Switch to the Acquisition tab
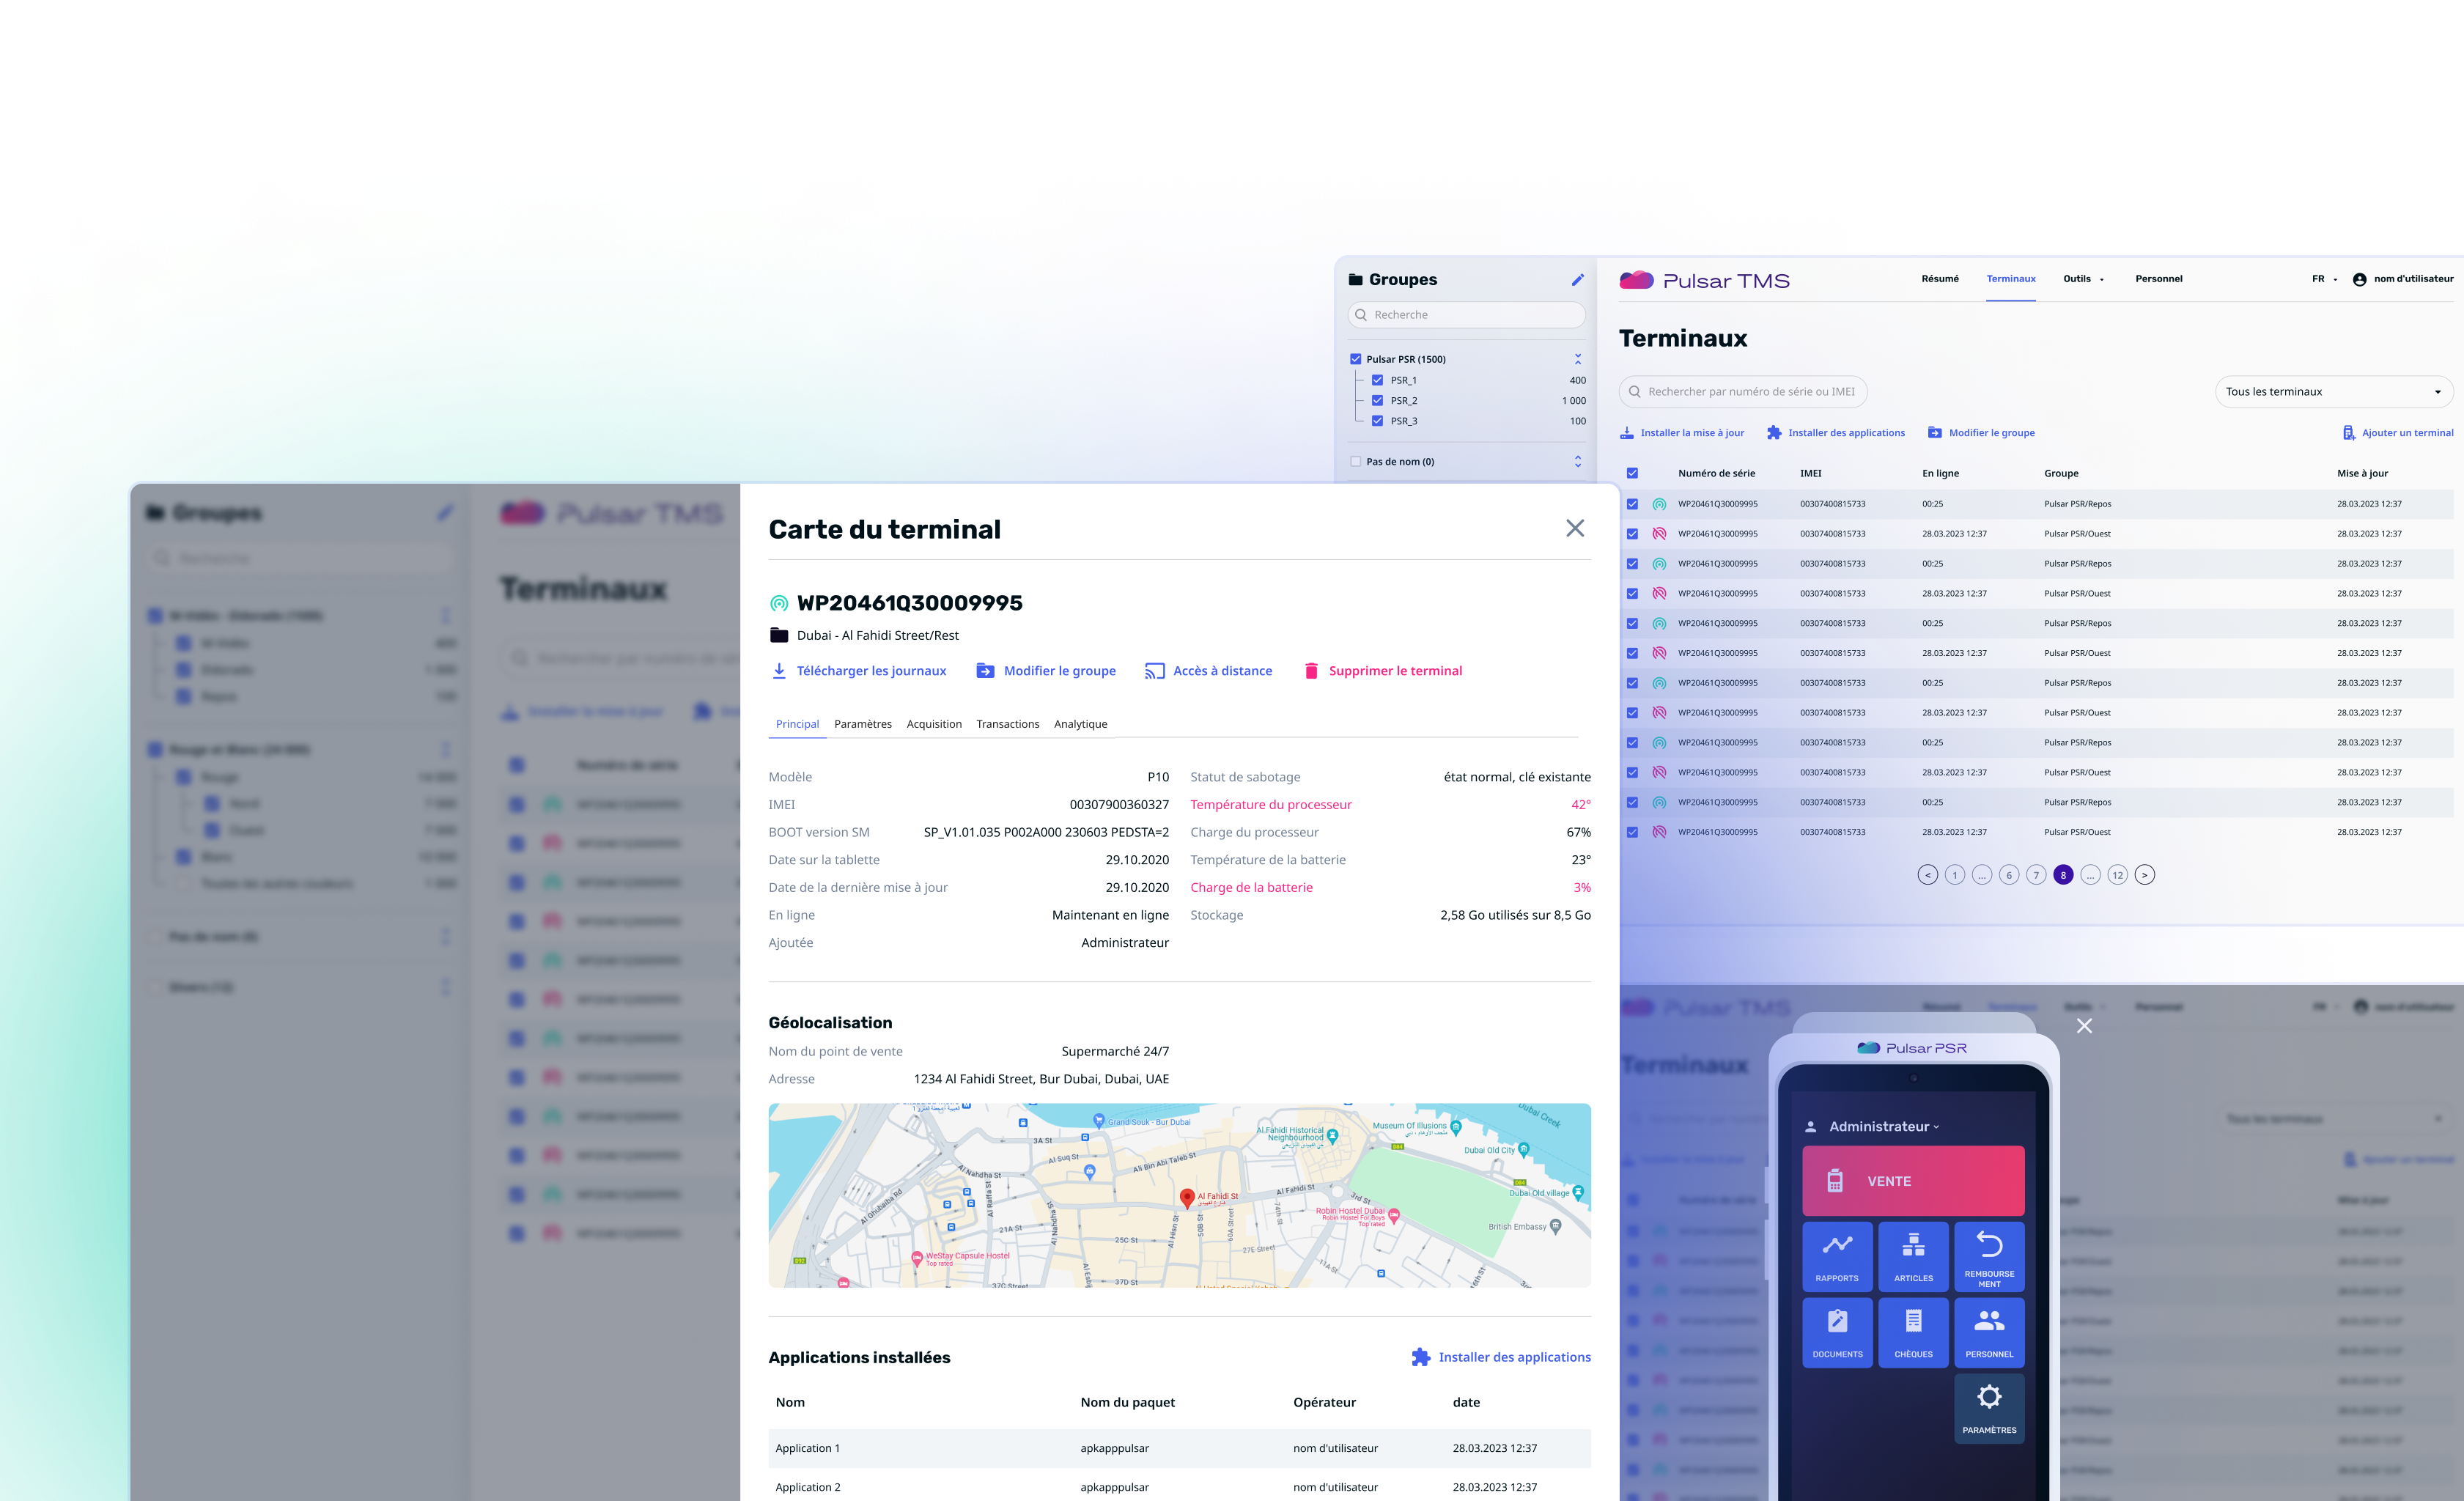This screenshot has height=1501, width=2464. 934,724
